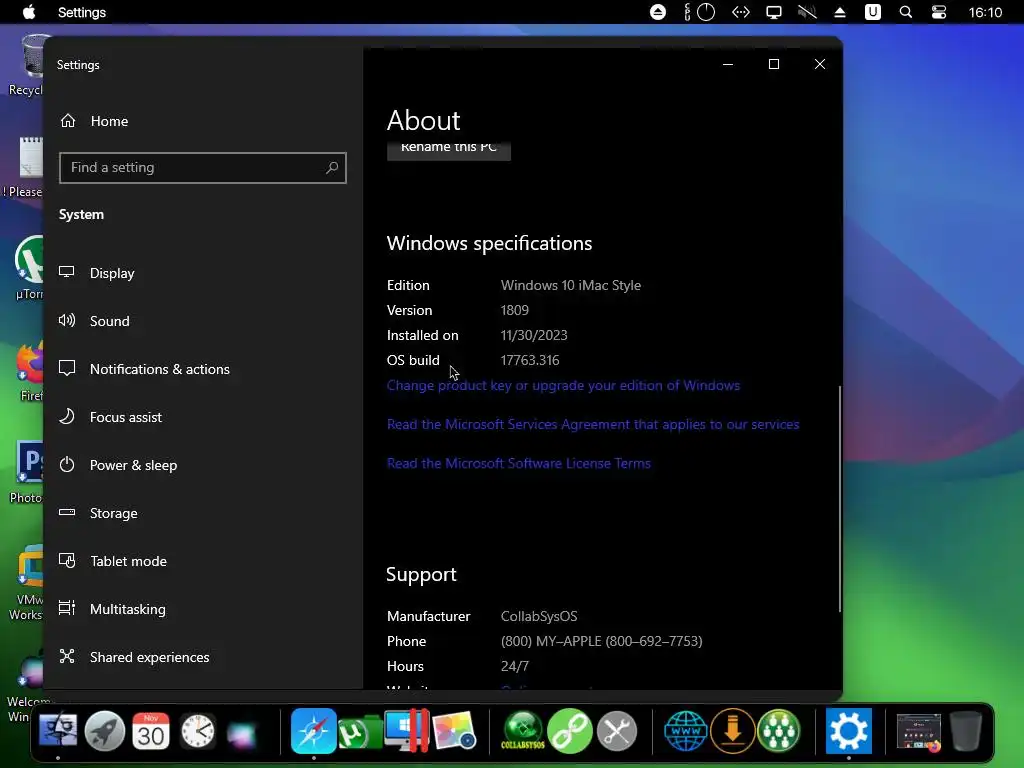Open the Photos preview icon in dock

(x=454, y=731)
